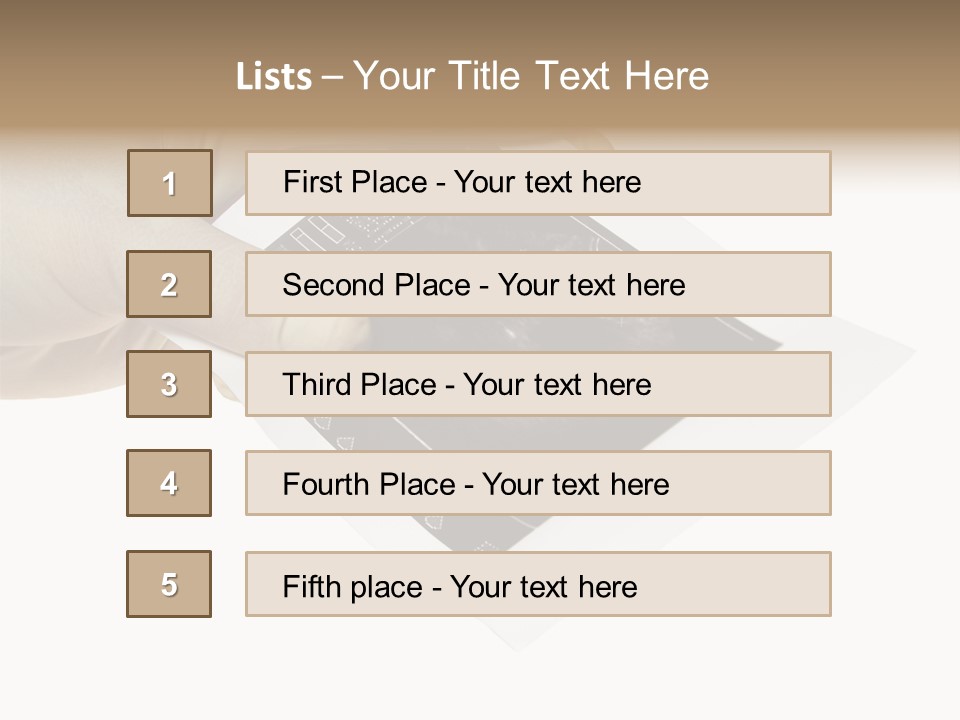
Task: Click the bold word "Lists" in the title
Action: [x=273, y=77]
